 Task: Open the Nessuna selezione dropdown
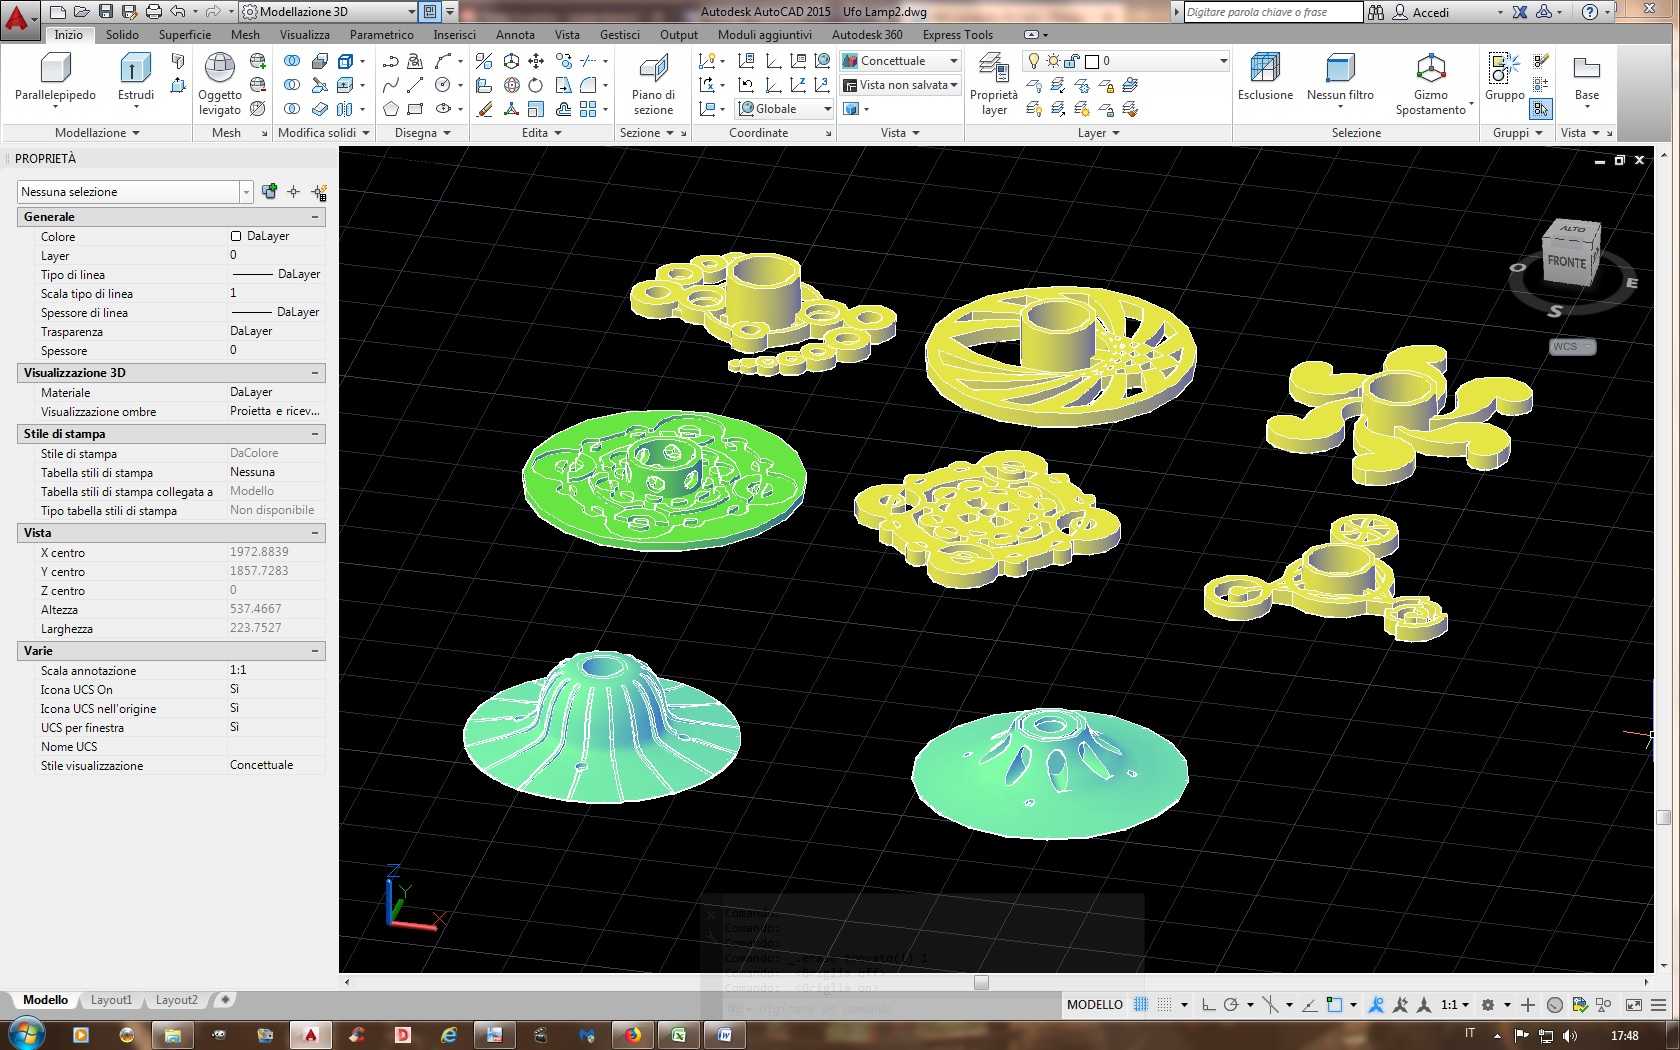point(135,192)
